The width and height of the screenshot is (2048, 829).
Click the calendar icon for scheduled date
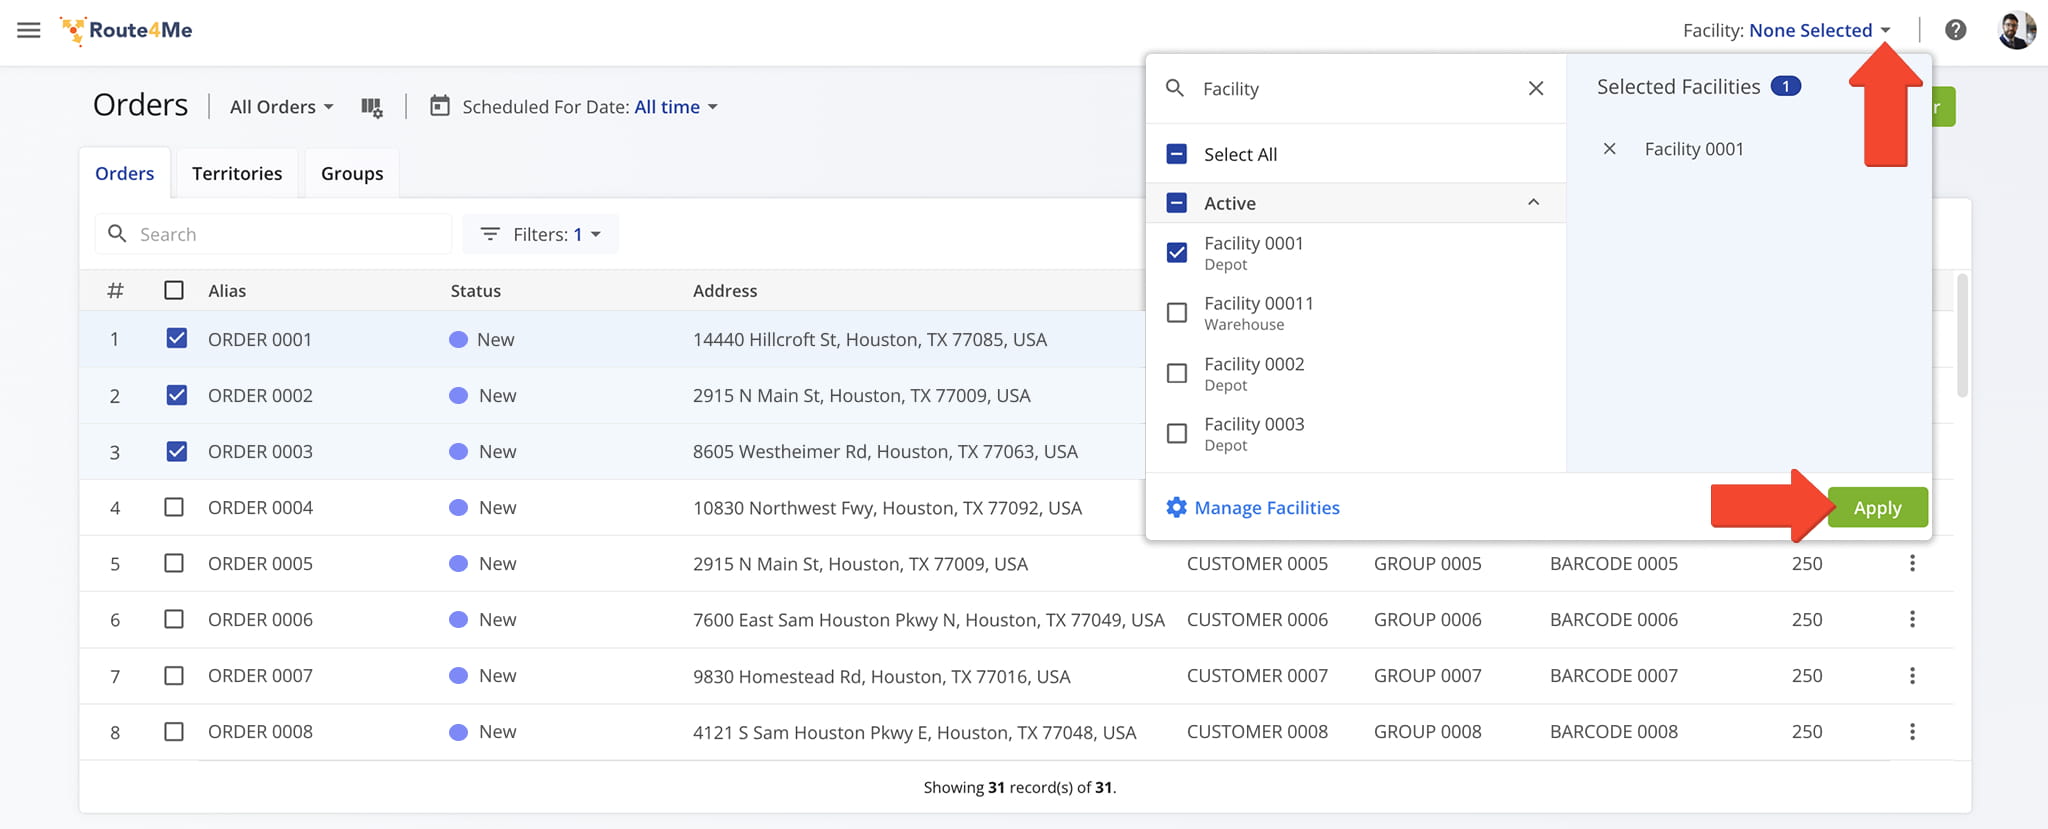pos(439,106)
